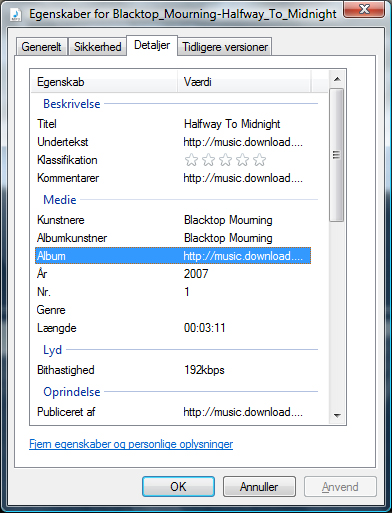Click the MP3 file icon in title bar
This screenshot has width=392, height=513.
point(16,14)
